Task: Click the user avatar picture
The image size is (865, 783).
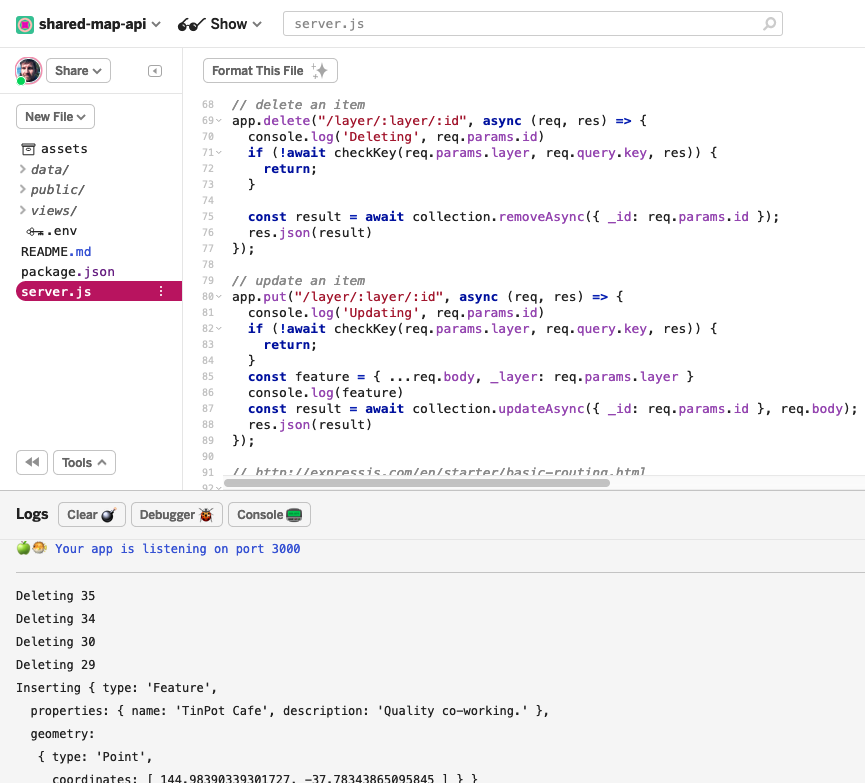Action: [x=29, y=70]
